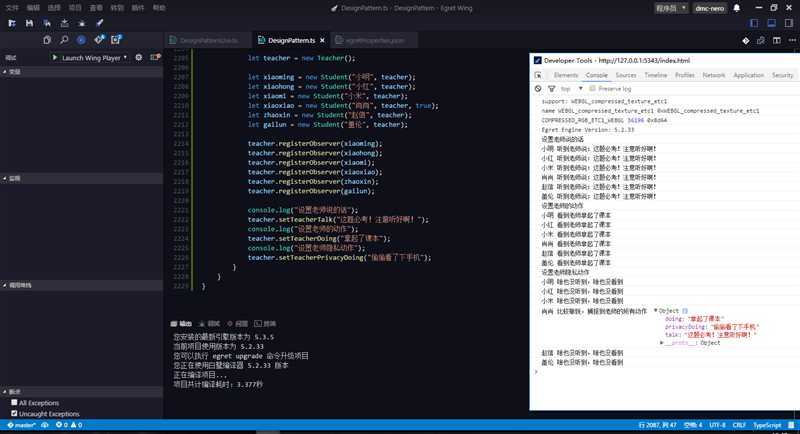800x434 pixels.
Task: Click the debug bug icon in top toolbar
Action: [82, 23]
